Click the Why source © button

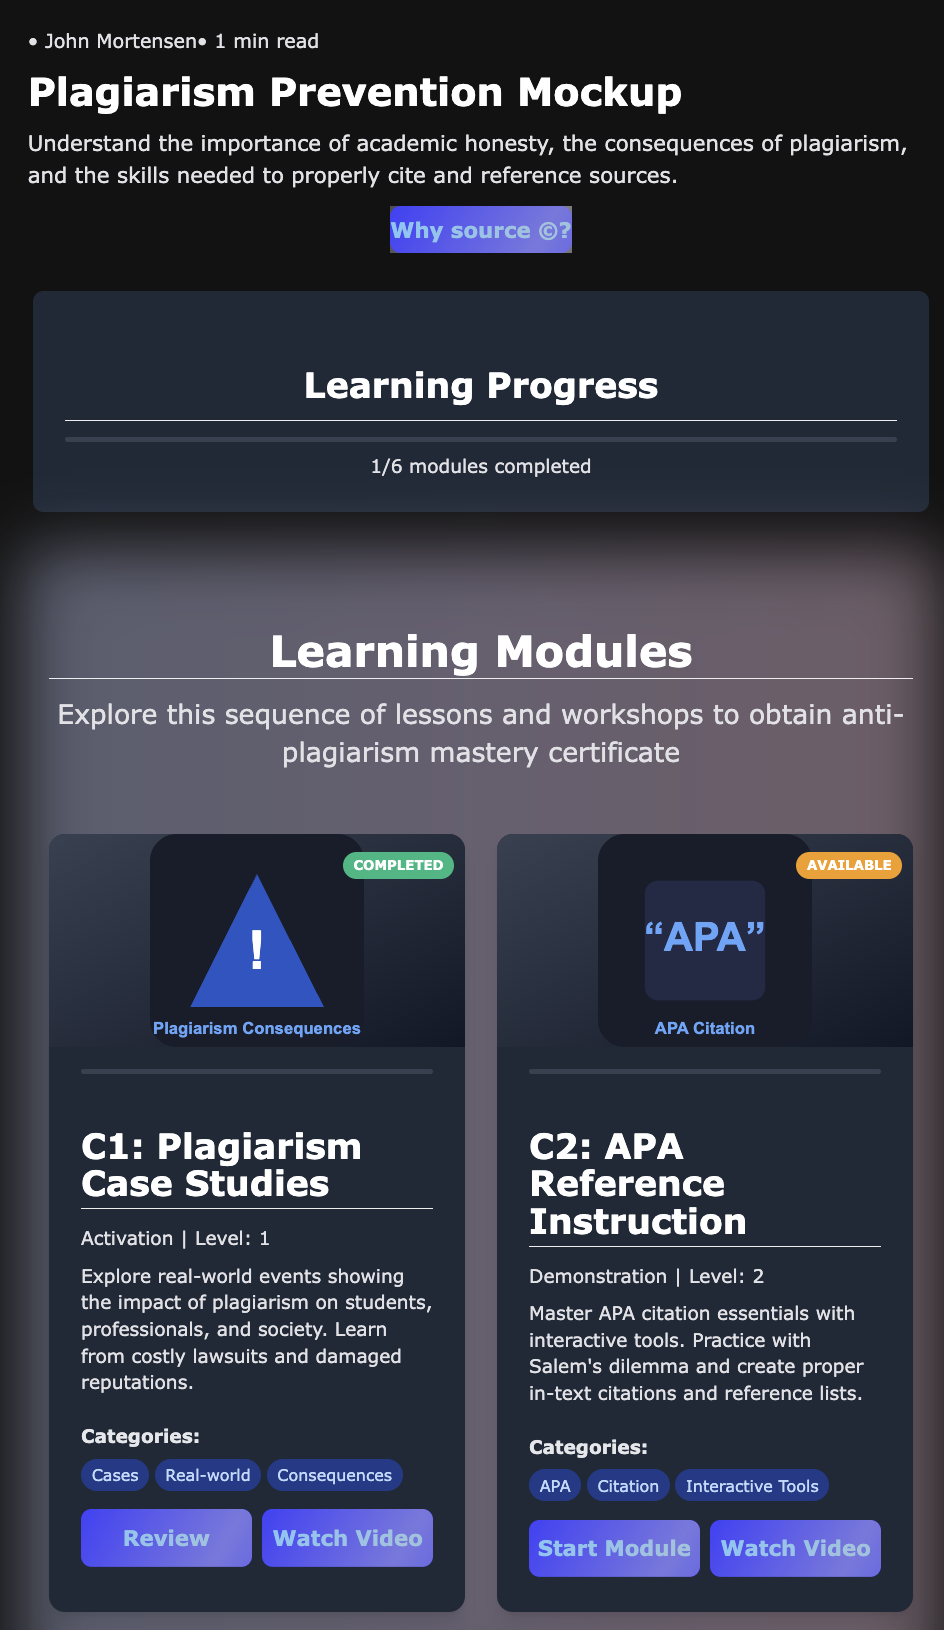click(x=481, y=230)
